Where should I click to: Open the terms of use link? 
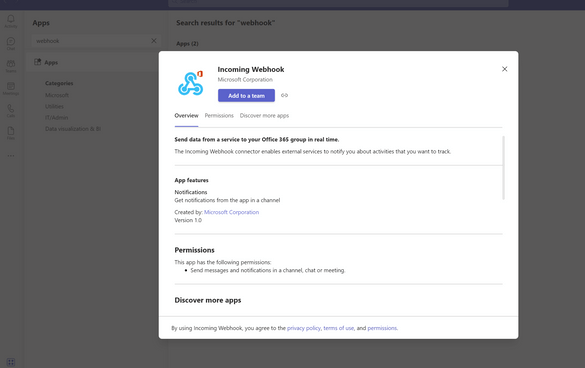pyautogui.click(x=338, y=328)
